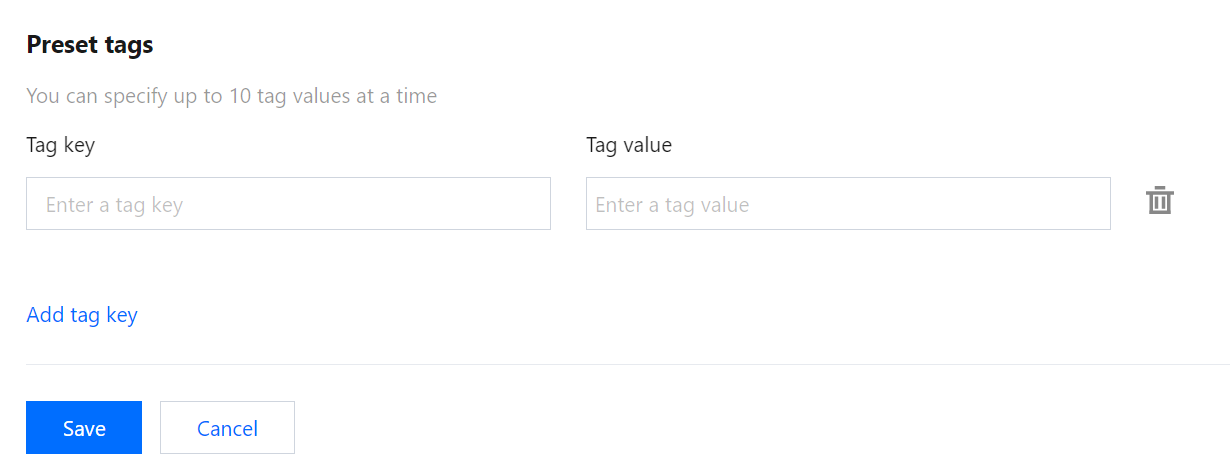
Task: Place the cursor in the tag key textbox
Action: 288,204
